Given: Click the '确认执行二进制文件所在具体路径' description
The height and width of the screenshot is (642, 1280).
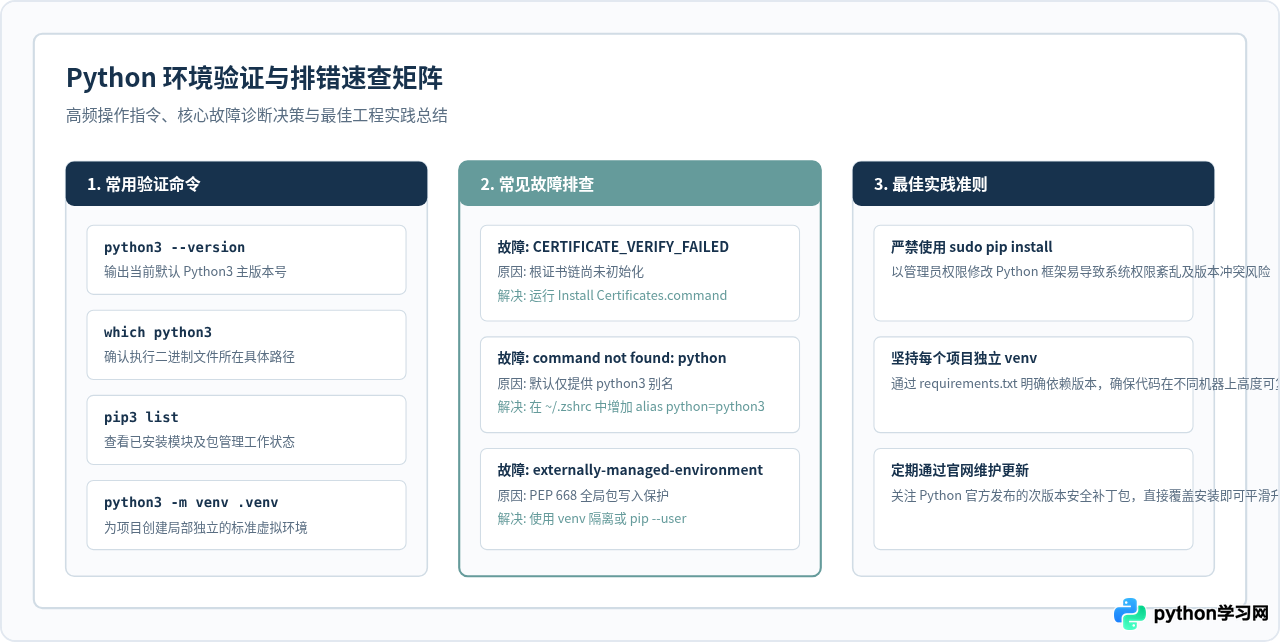Looking at the screenshot, I should pyautogui.click(x=199, y=357).
